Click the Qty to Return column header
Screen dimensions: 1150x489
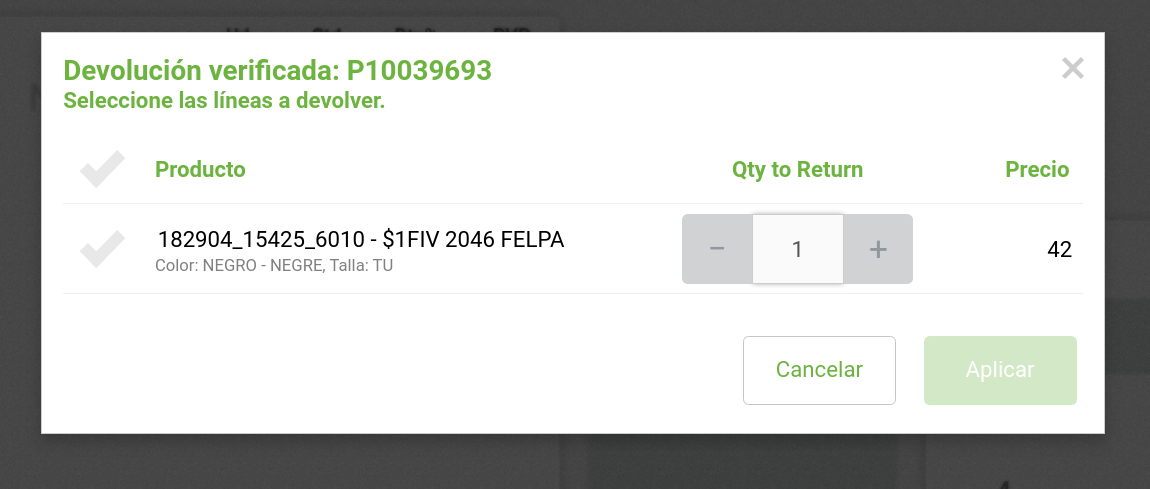coord(797,170)
